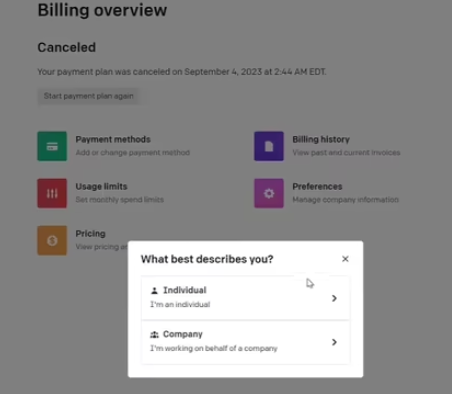Click the orange Pricing dollar icon
Viewport: 452px width, 394px height.
click(52, 240)
